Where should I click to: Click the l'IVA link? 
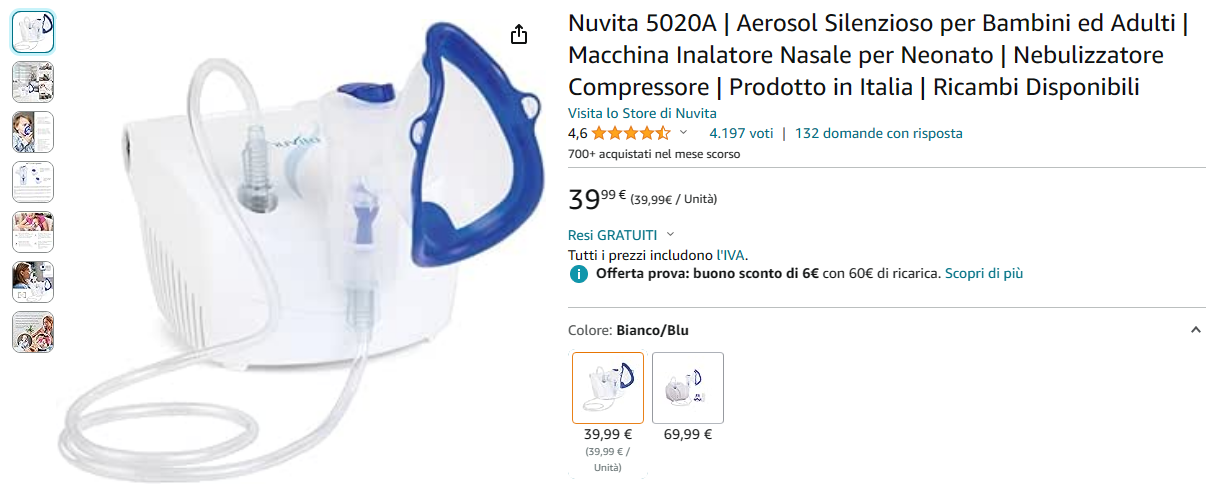click(x=730, y=255)
